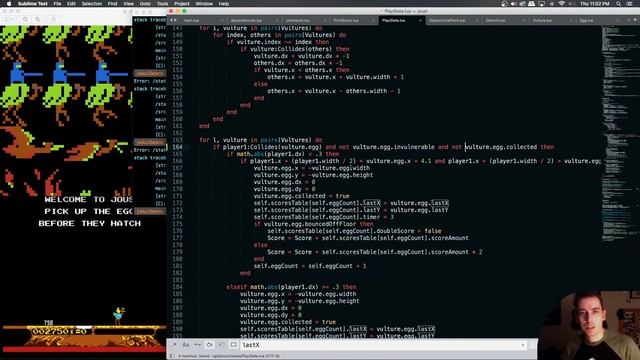Click the zoom in magnifier in left window toolbar
Screen dimensions: 640x360
pos(38,19)
